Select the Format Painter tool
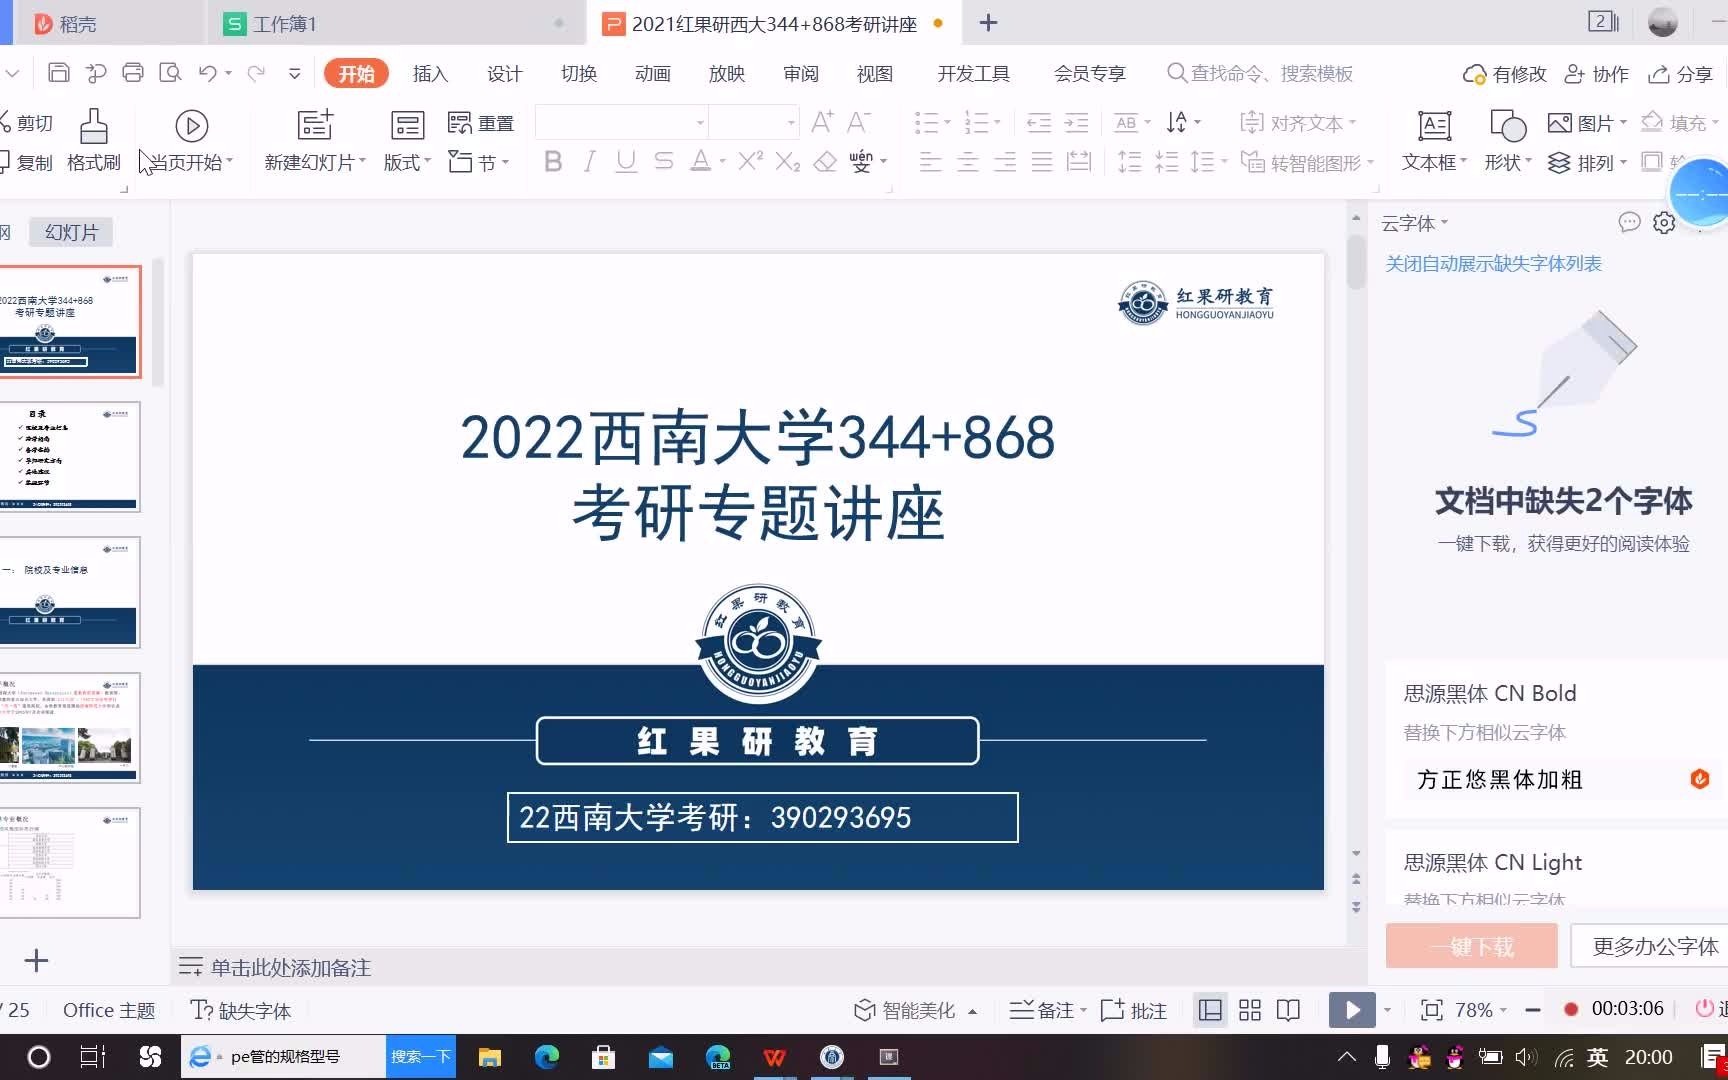This screenshot has width=1728, height=1080. pos(93,140)
